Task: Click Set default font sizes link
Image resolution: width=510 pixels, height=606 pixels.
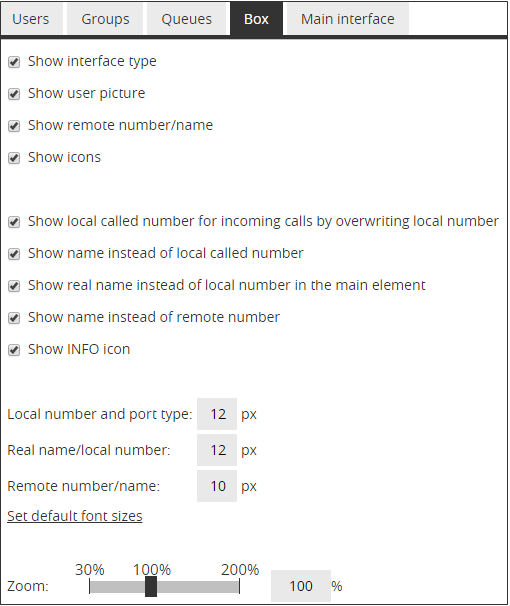Action: 75,516
